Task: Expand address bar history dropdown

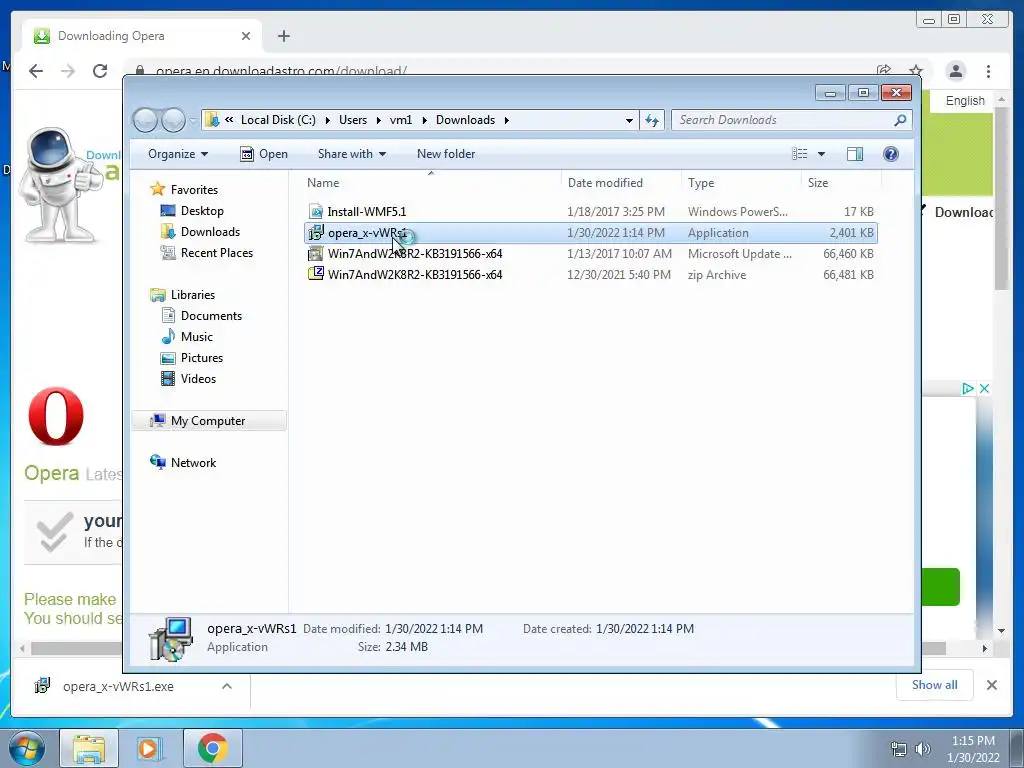Action: (629, 120)
